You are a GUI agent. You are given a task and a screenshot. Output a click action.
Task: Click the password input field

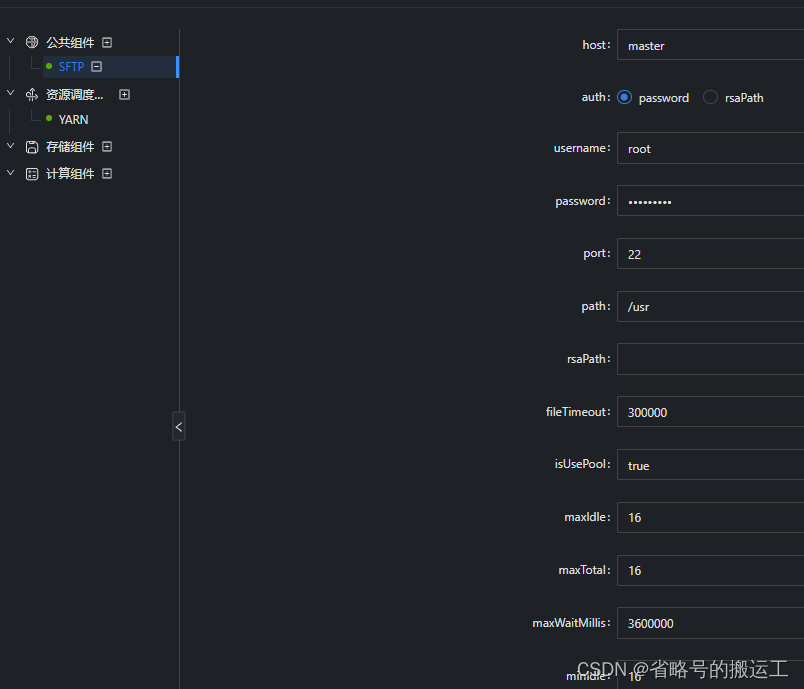[710, 201]
